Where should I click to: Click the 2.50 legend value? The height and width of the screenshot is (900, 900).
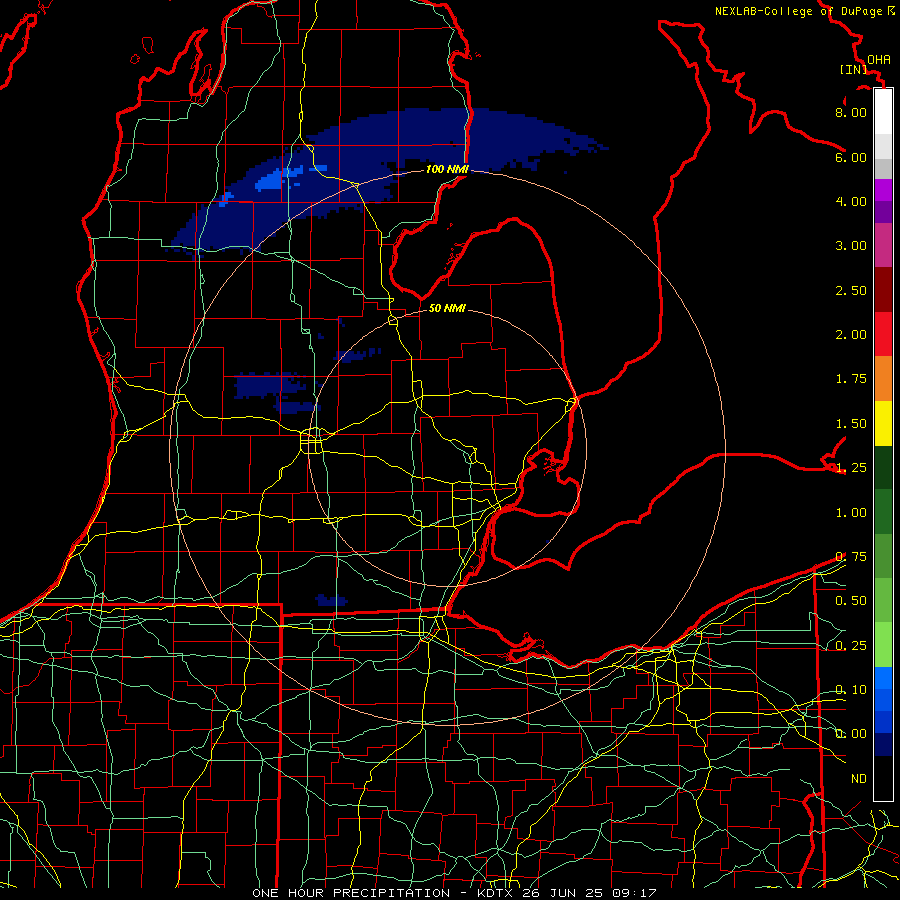pyautogui.click(x=851, y=290)
